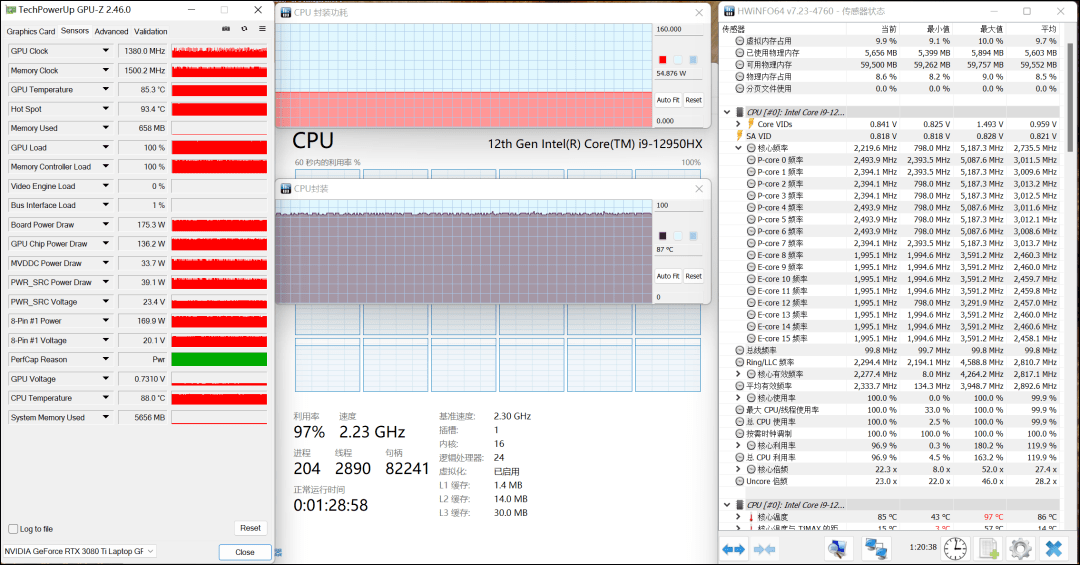Click red color swatch in CPU封装功耗 graph
The image size is (1080, 565).
[662, 60]
